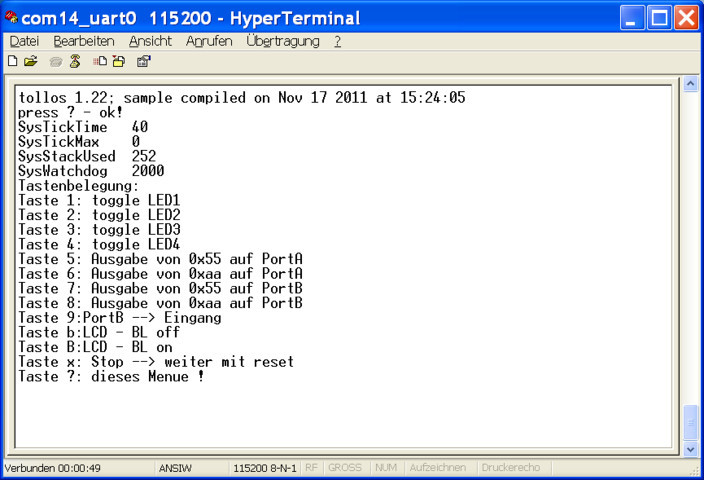Click the Send toolbar icon
The width and height of the screenshot is (704, 480).
(x=100, y=61)
